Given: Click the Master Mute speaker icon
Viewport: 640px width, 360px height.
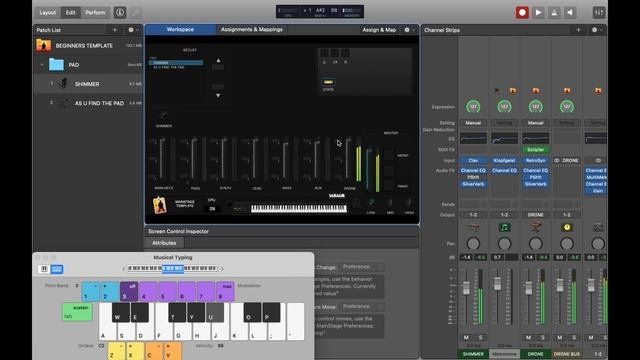Looking at the screenshot, I should coord(570,13).
